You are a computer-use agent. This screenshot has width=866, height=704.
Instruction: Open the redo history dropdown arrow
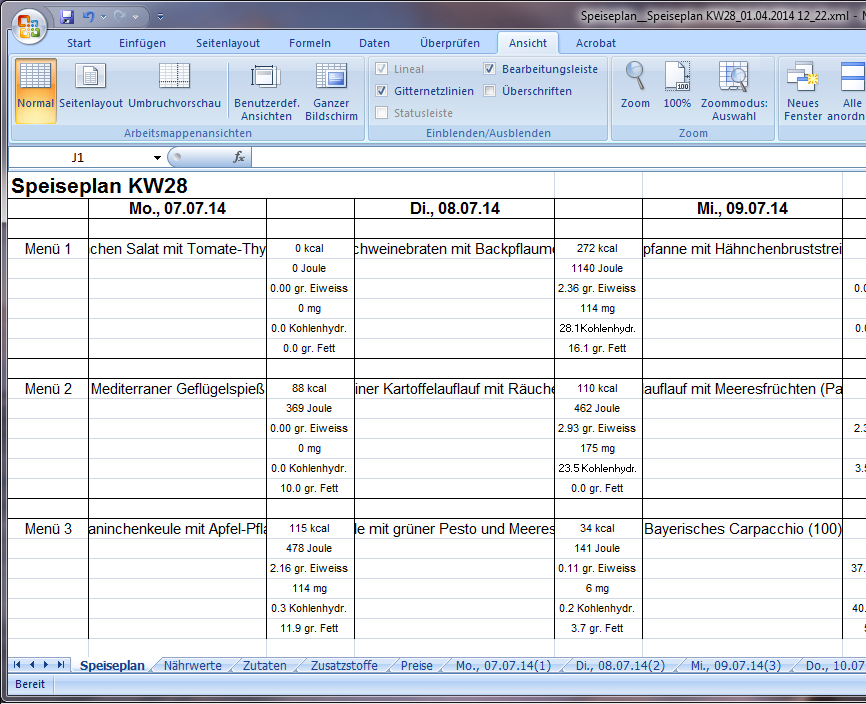coord(135,17)
